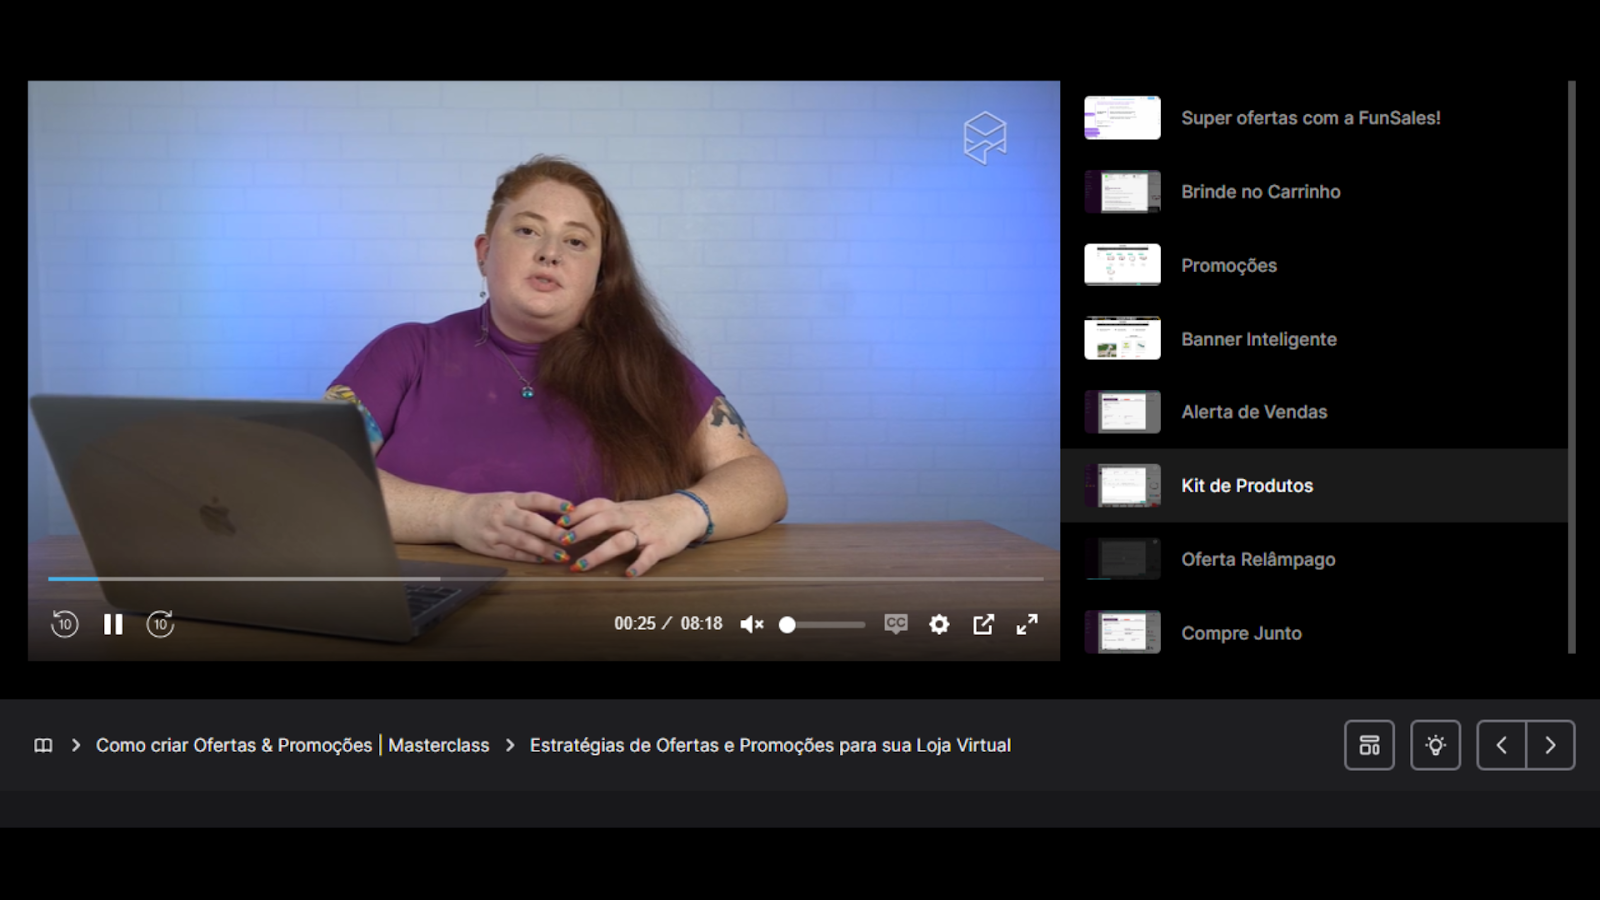Click Banner Inteligente thumbnail

(1123, 339)
